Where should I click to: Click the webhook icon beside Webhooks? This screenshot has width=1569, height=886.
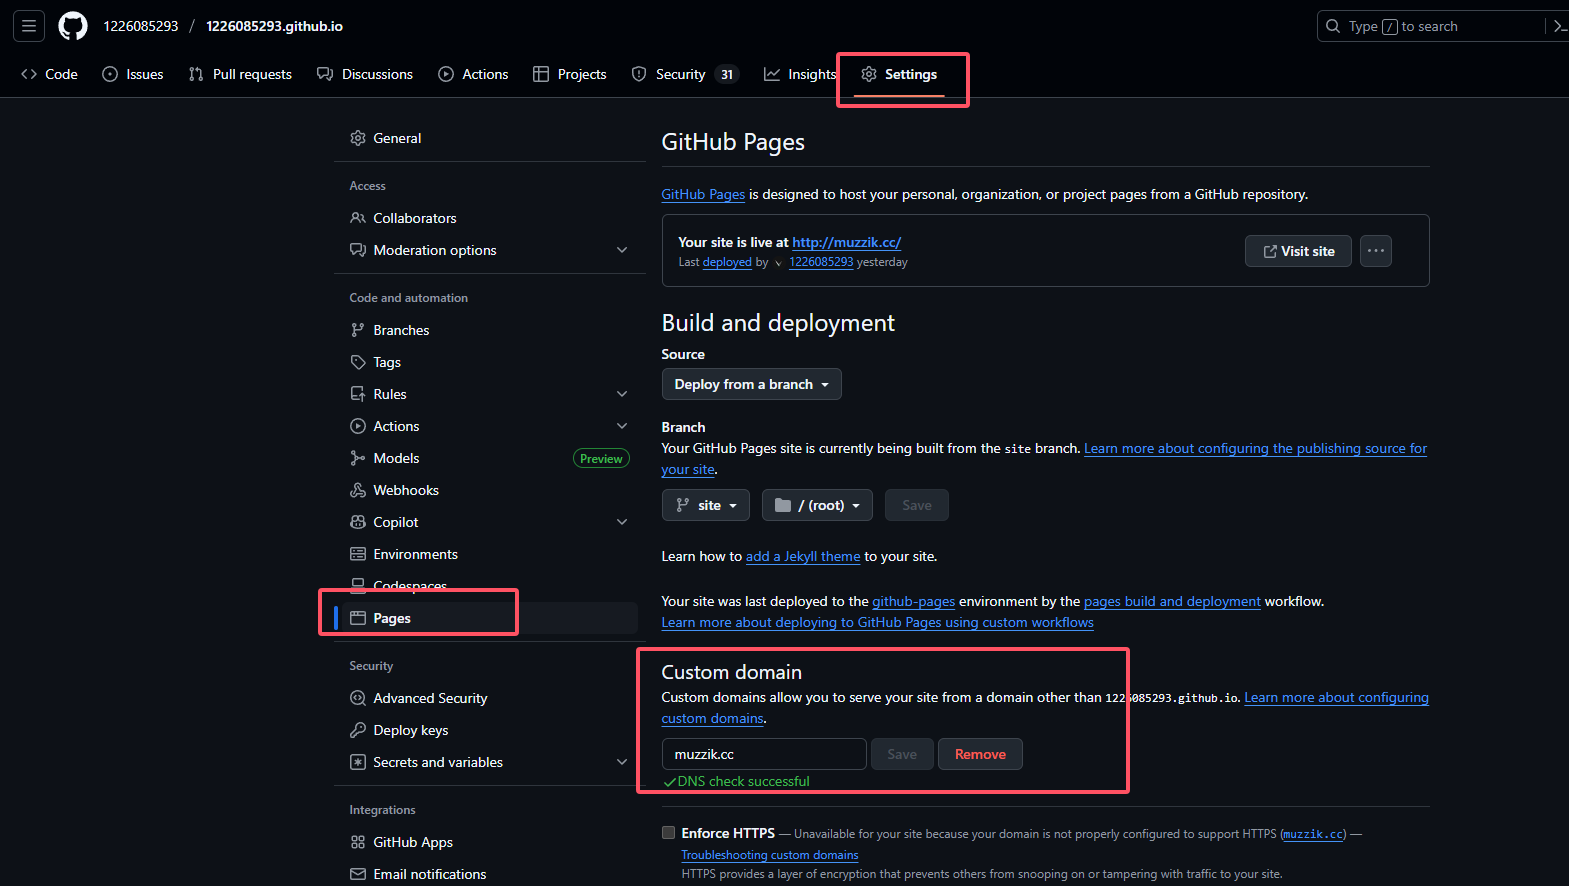click(x=358, y=490)
